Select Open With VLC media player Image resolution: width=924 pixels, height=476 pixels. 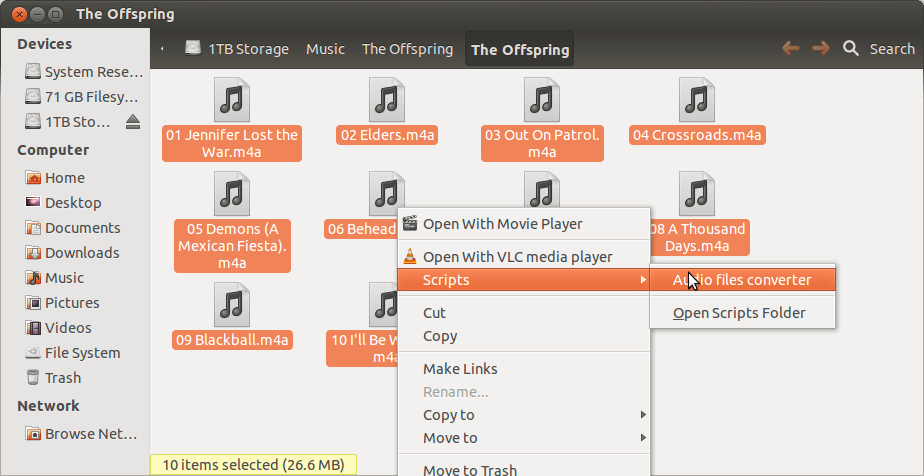pyautogui.click(x=517, y=257)
